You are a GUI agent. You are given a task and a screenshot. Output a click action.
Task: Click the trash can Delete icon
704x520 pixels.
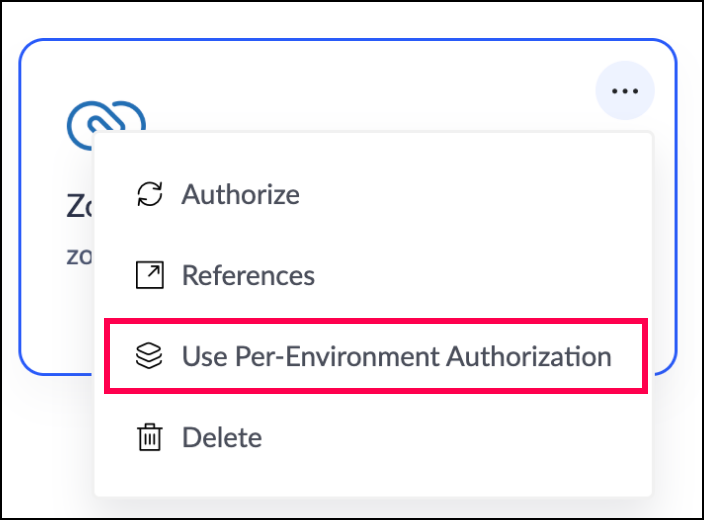[x=149, y=437]
